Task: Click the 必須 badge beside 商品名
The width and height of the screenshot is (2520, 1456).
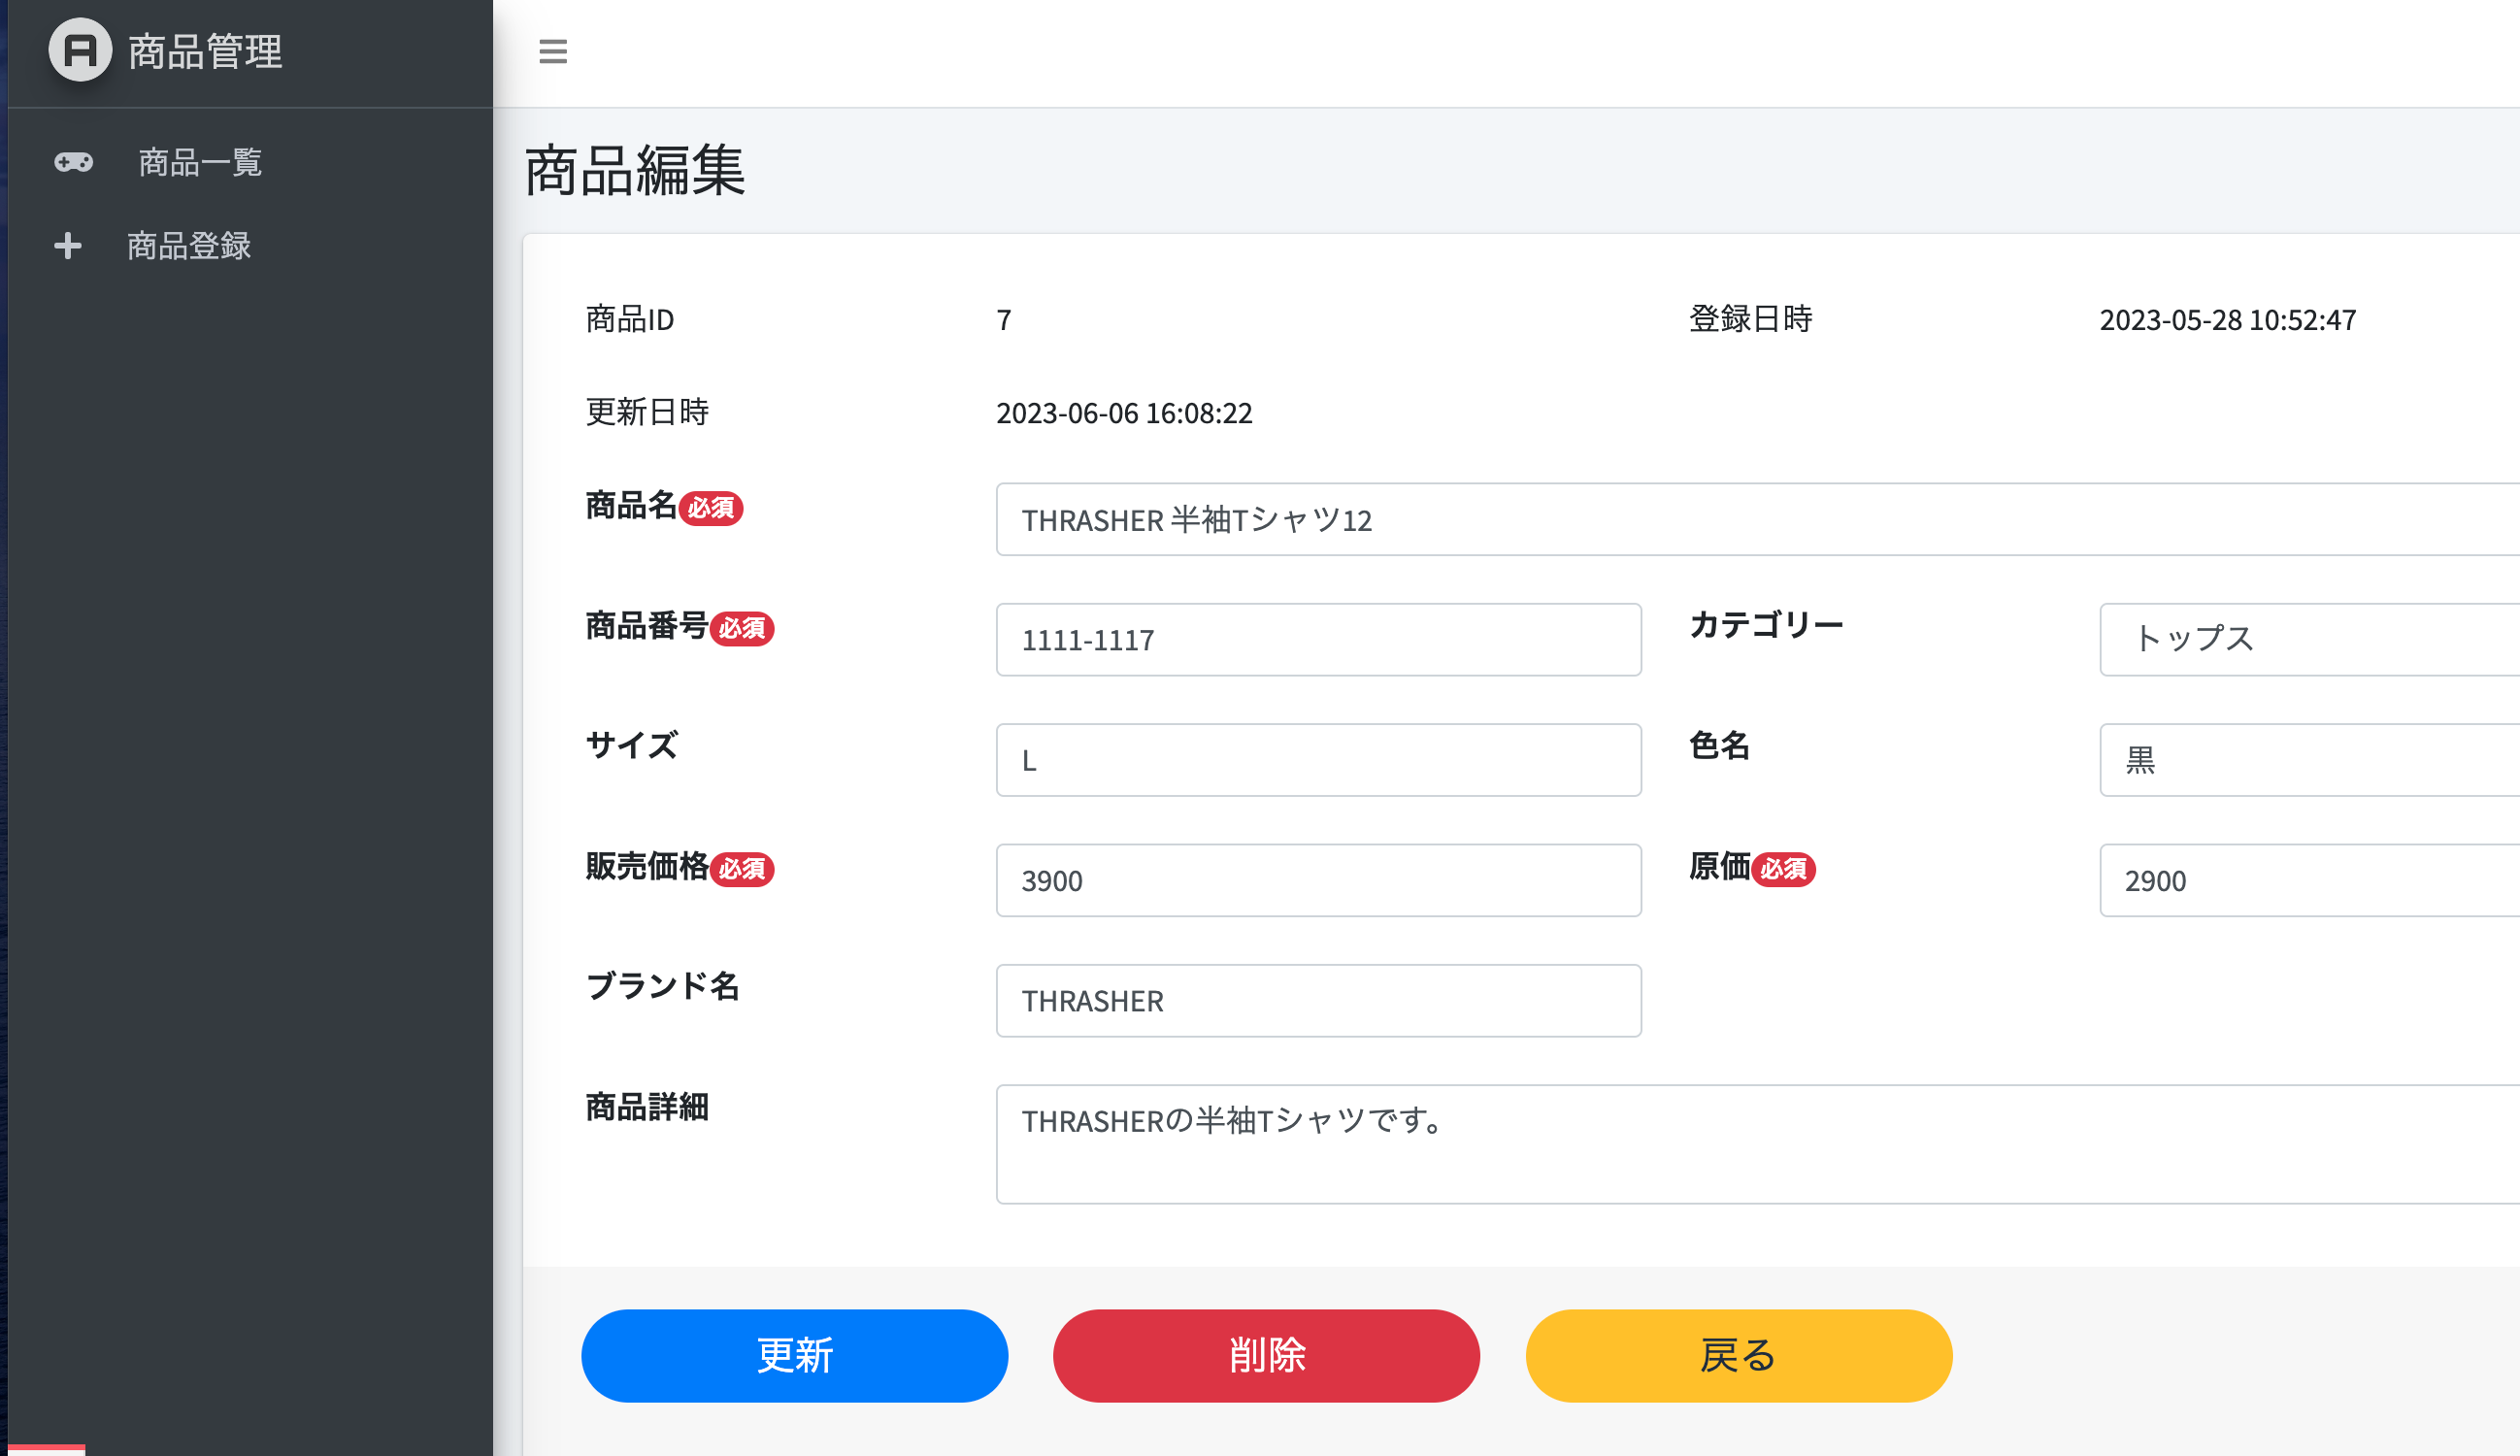Action: click(713, 508)
